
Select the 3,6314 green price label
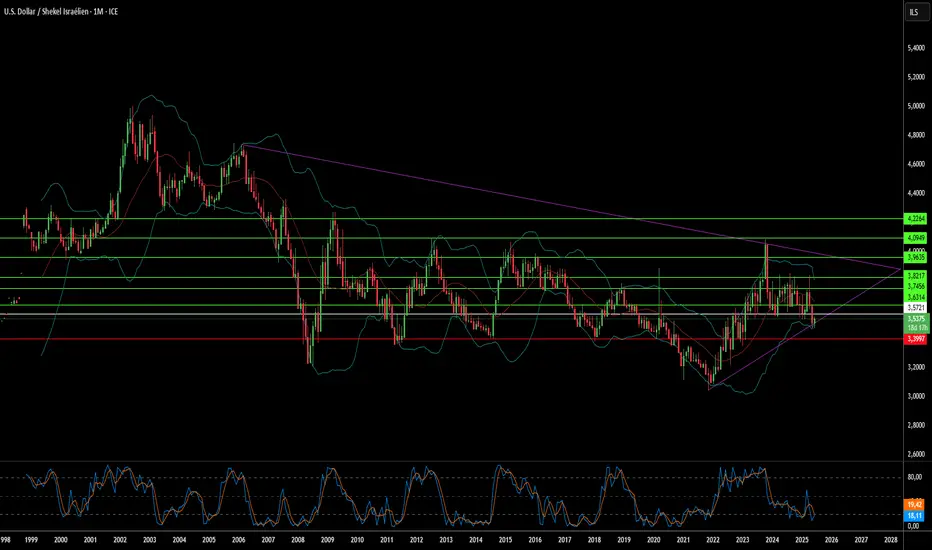pyautogui.click(x=915, y=297)
